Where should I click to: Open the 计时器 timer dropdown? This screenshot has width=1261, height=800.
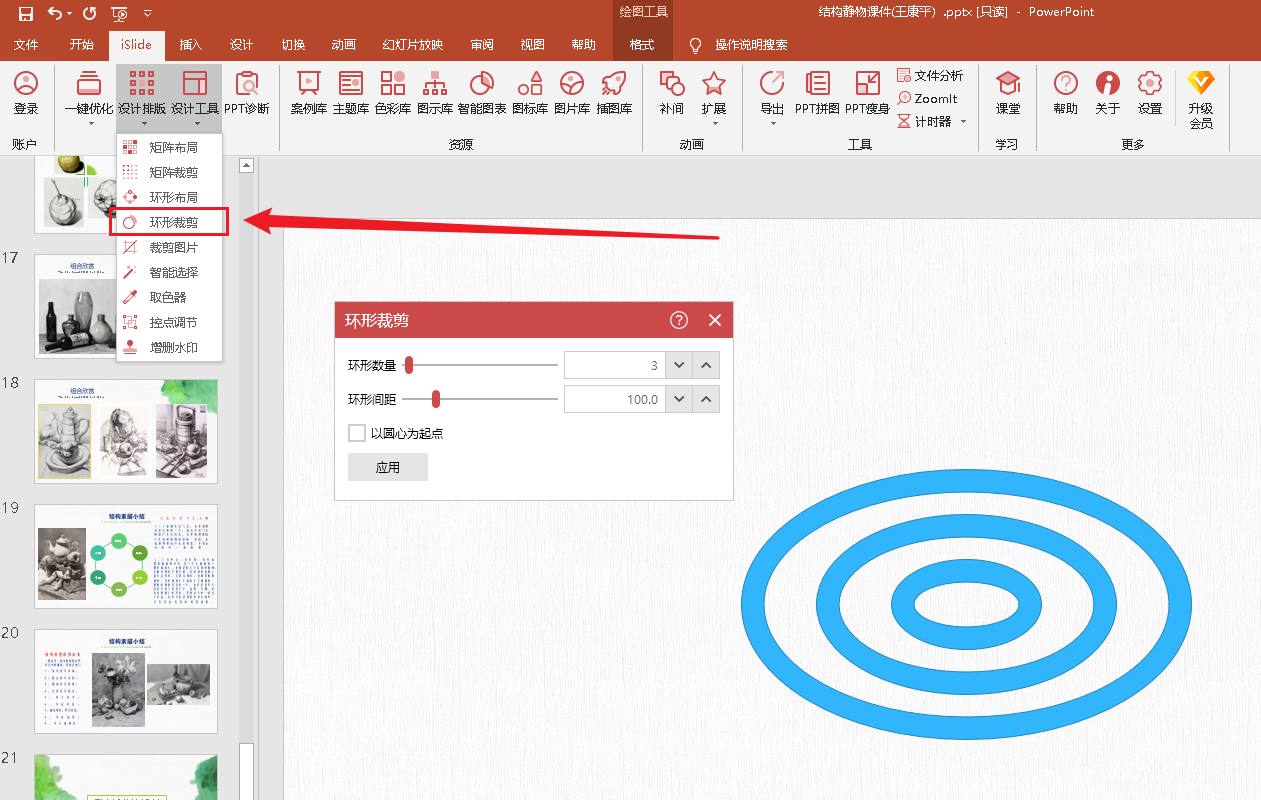pyautogui.click(x=963, y=121)
